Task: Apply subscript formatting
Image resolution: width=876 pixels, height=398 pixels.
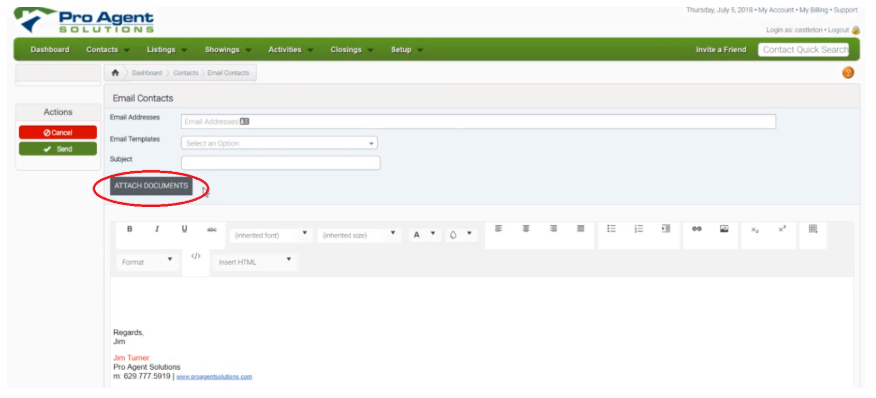Action: click(755, 230)
